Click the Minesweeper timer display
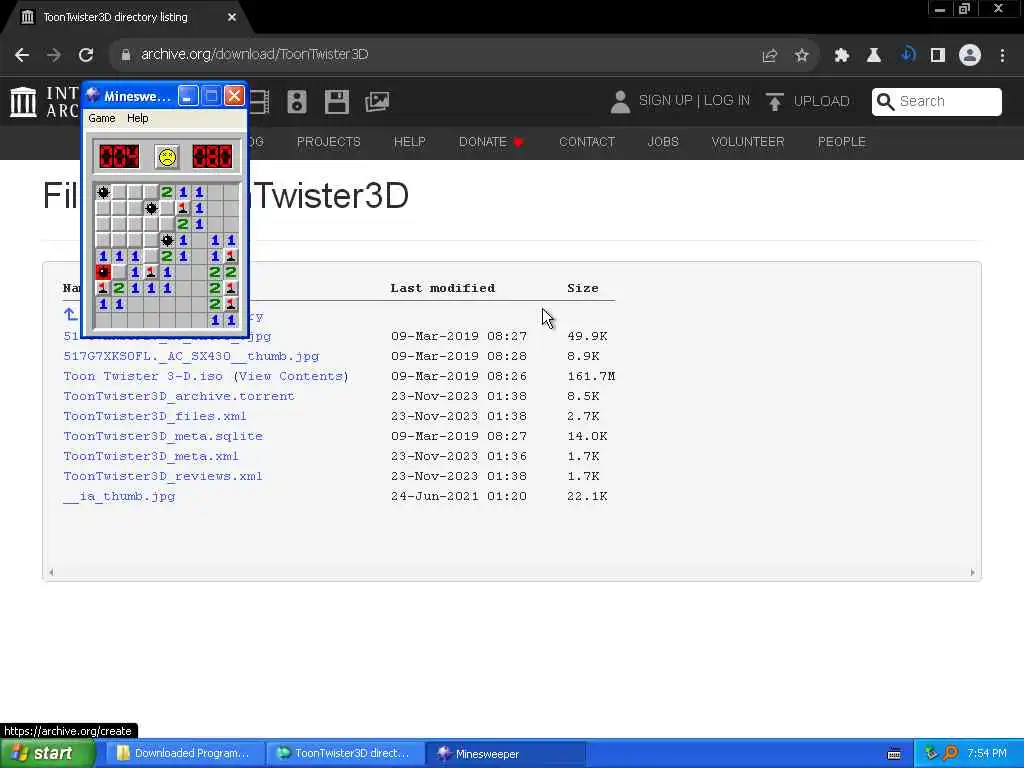Viewport: 1024px width, 768px height. pyautogui.click(x=212, y=157)
